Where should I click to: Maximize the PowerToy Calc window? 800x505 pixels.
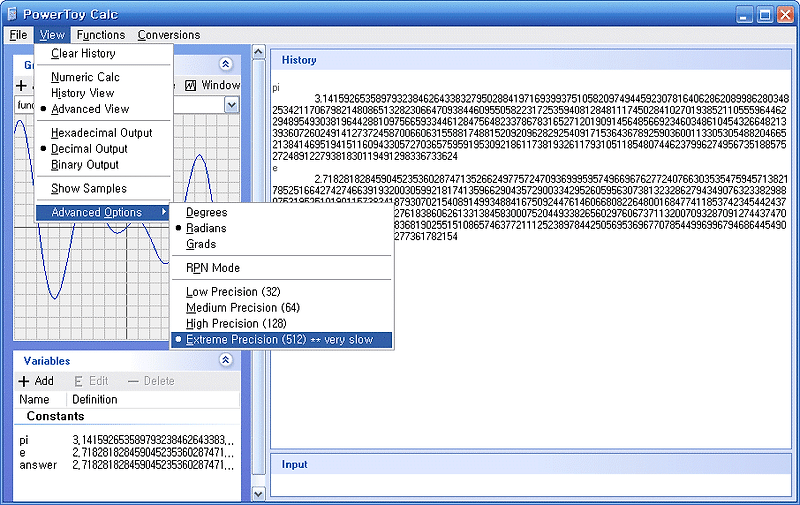pos(765,14)
